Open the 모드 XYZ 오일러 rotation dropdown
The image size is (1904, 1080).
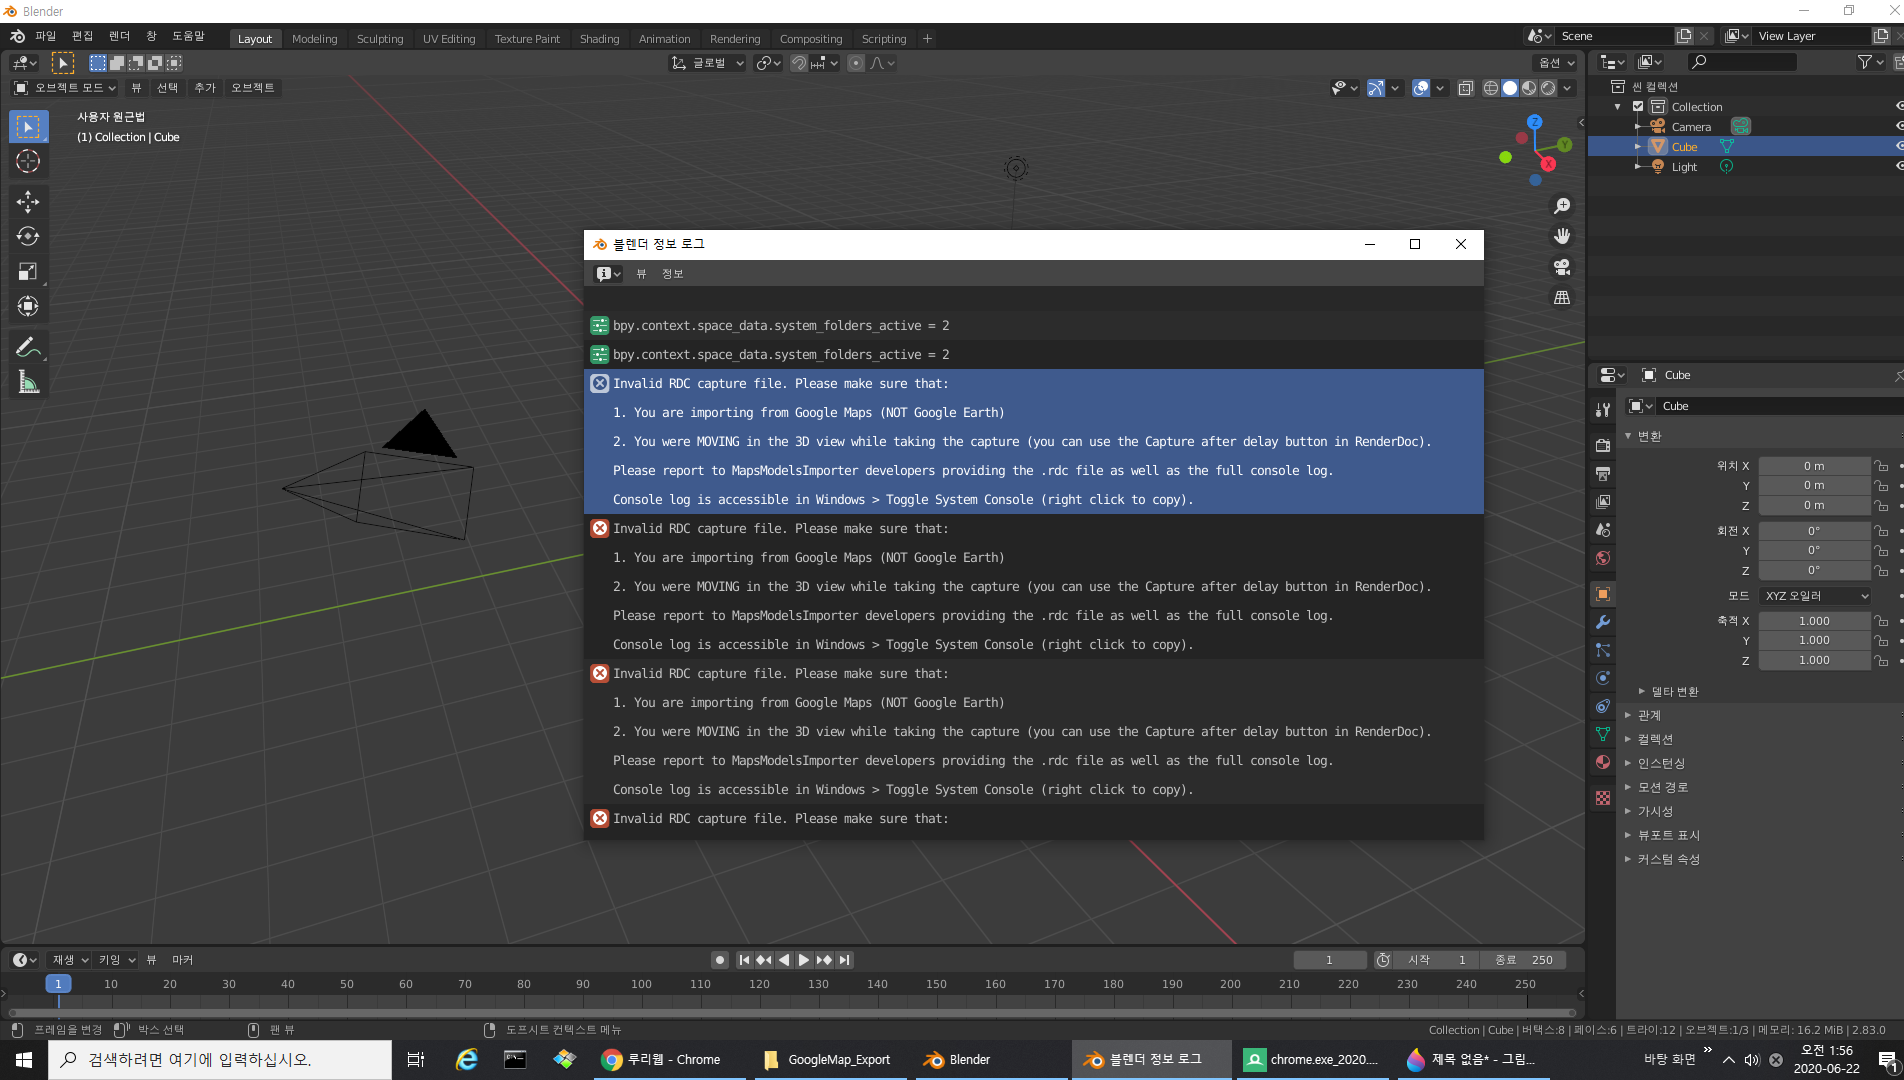1815,595
